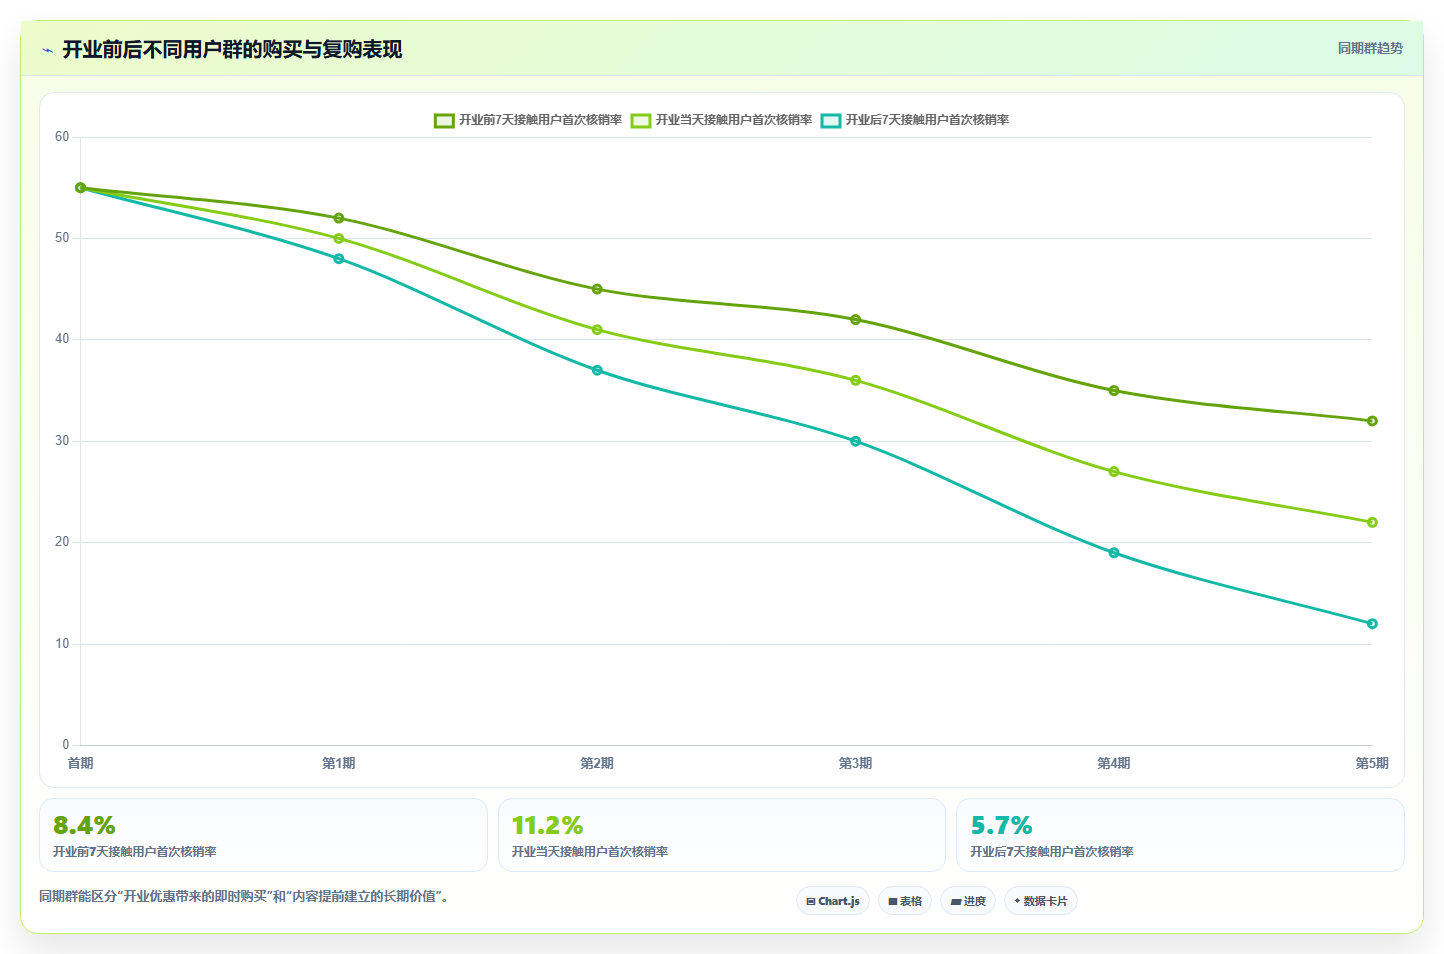Screen dimensions: 1444x954
Task: Open the 5.7% 开业后7天 stat card
Action: tap(1180, 835)
